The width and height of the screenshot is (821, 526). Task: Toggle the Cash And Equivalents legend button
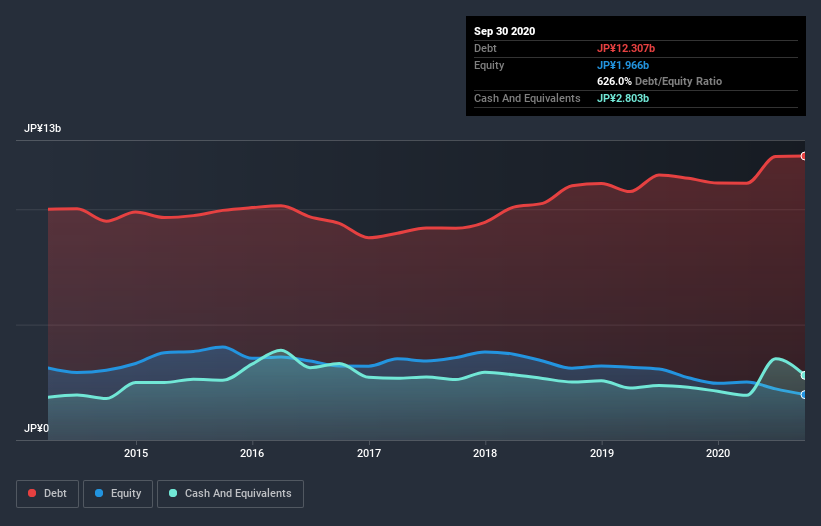point(230,494)
